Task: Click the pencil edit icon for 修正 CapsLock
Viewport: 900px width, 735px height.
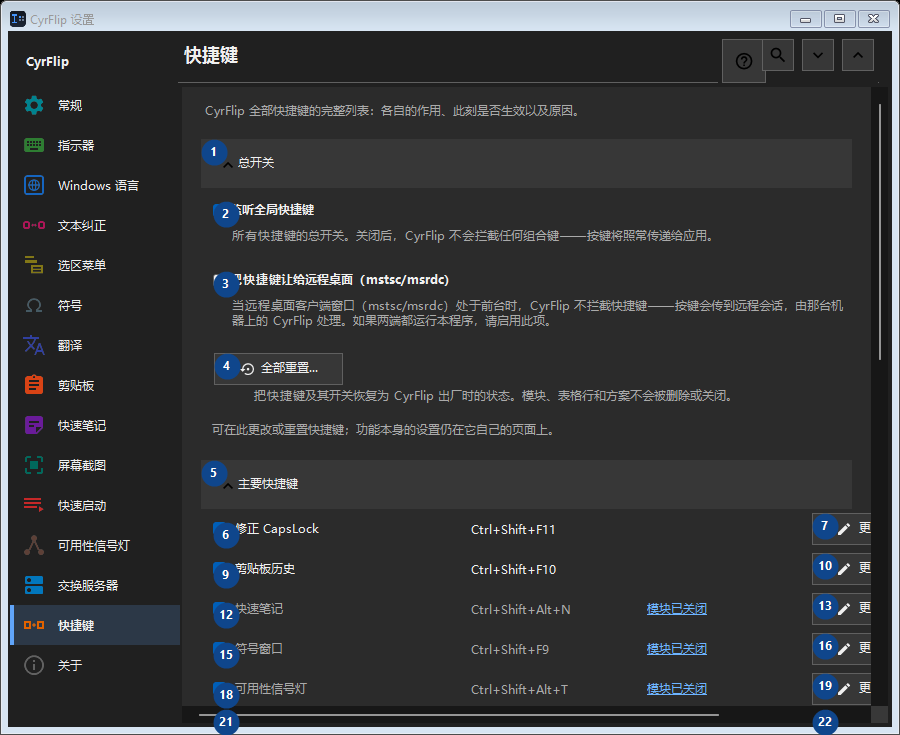Action: click(x=844, y=529)
